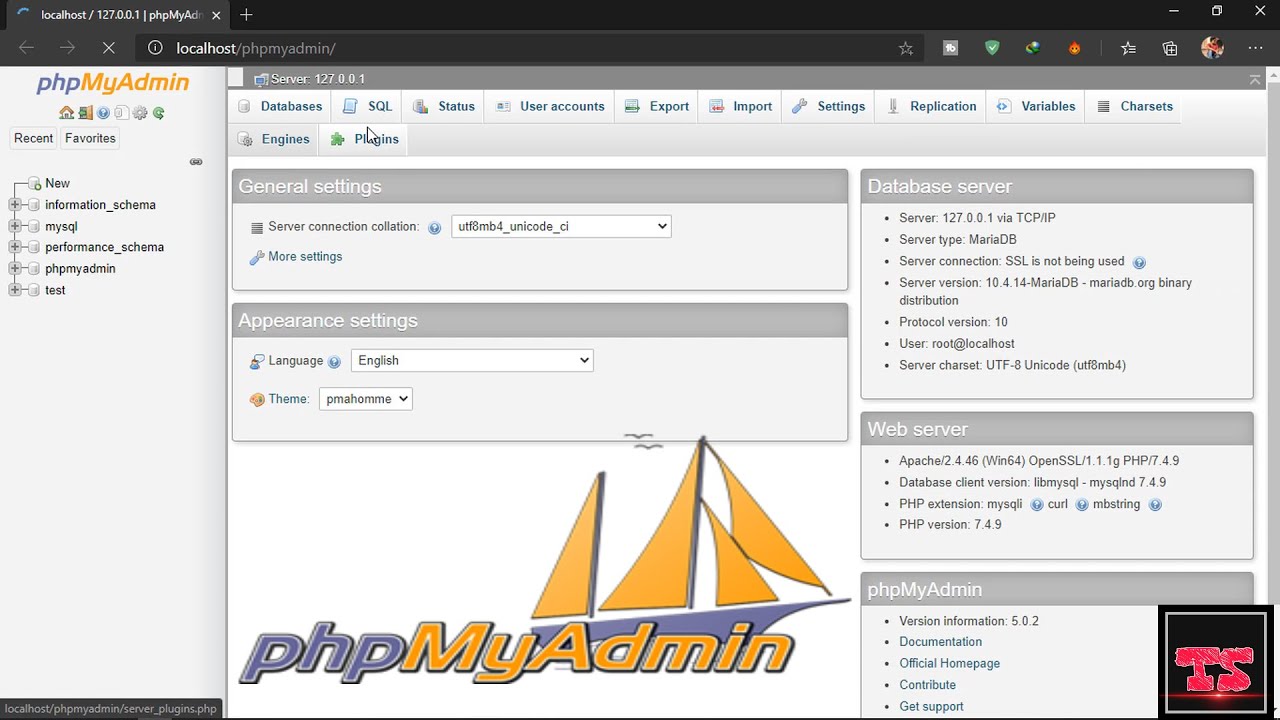The image size is (1280, 720).
Task: Click the help icon after mbstring extension
Action: tap(1155, 505)
